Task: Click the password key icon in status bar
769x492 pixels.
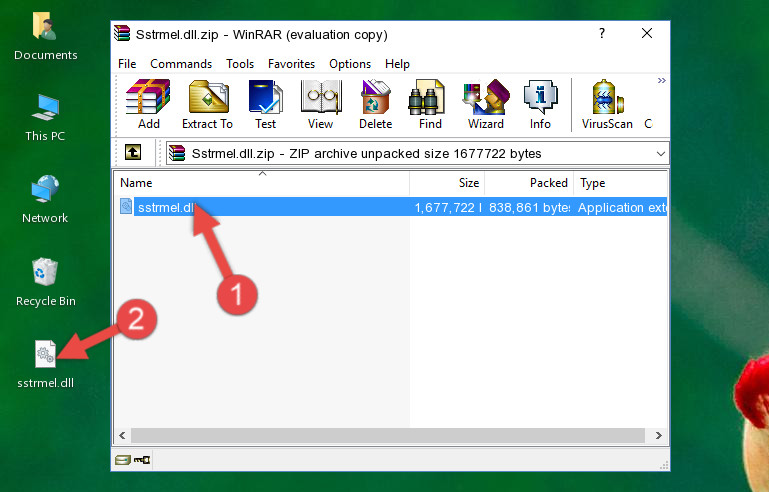Action: click(142, 460)
